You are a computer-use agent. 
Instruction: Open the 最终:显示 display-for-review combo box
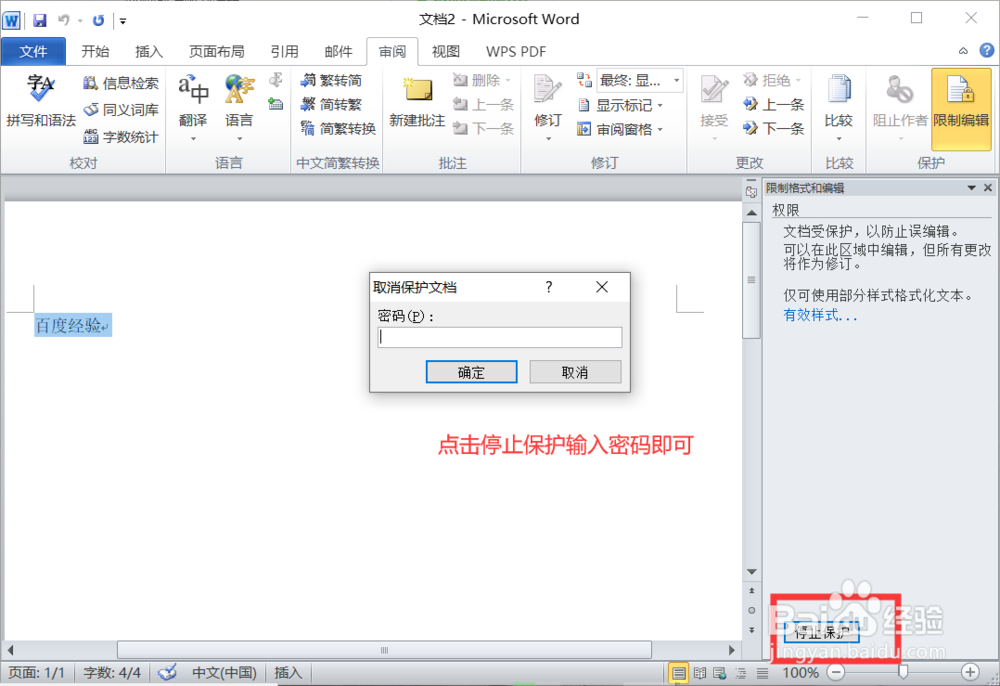(x=638, y=80)
